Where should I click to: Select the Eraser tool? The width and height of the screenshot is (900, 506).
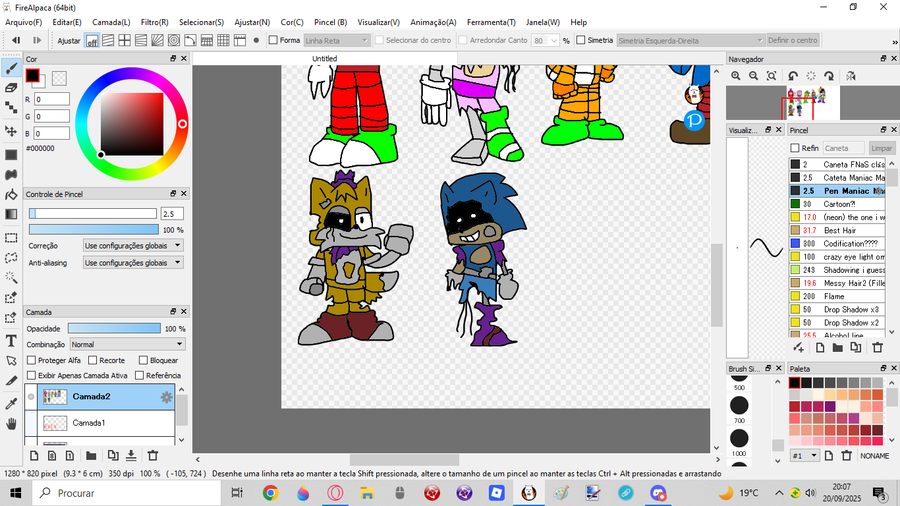click(x=11, y=88)
